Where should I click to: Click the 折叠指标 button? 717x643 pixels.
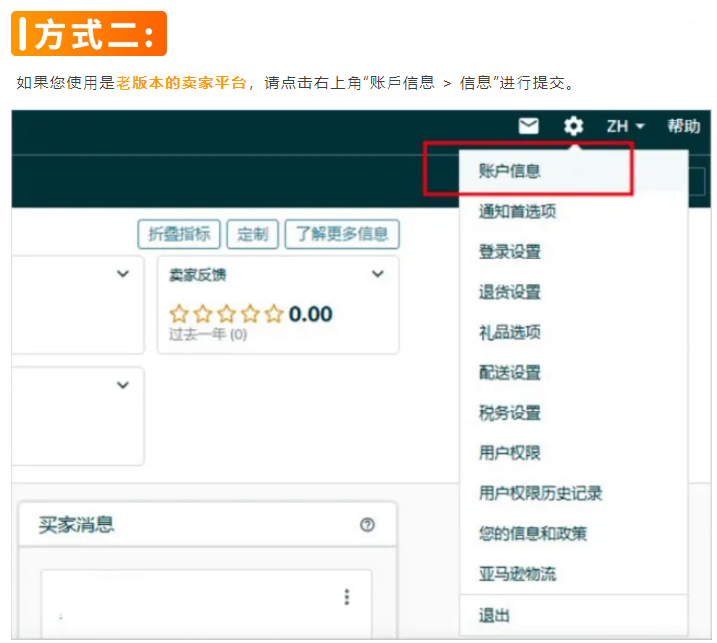179,234
